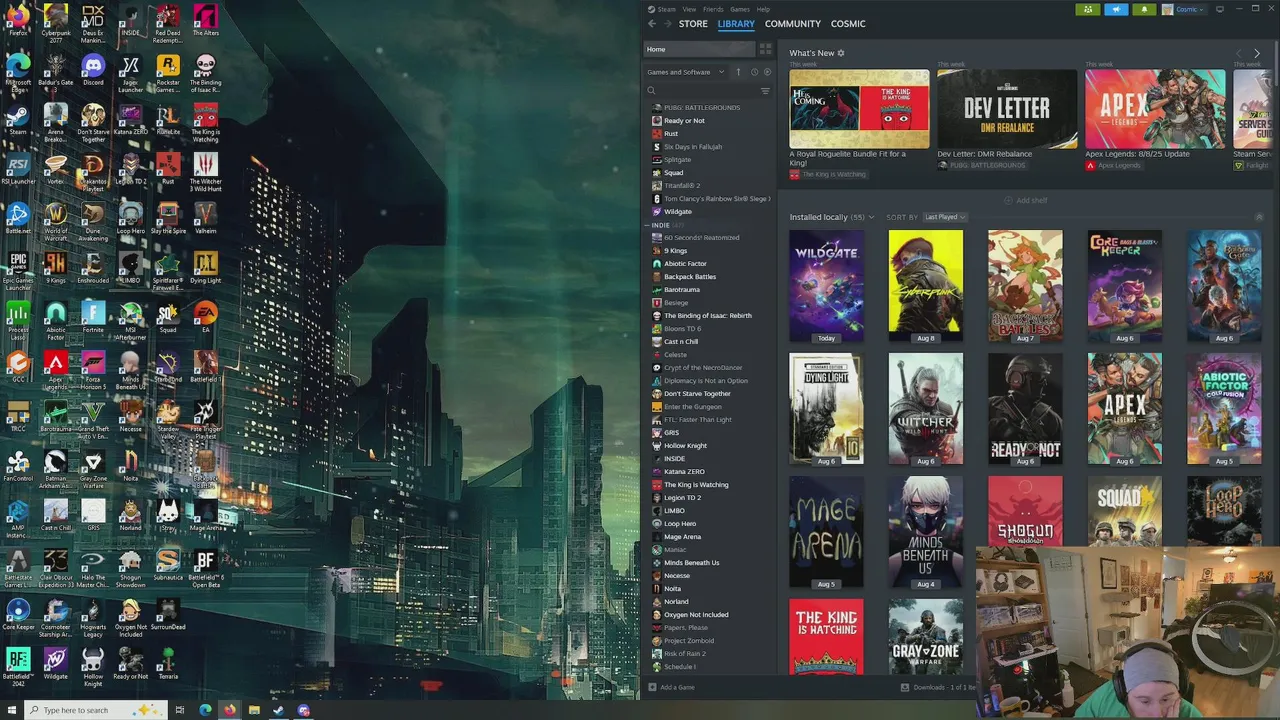Go back with Steam back arrow
The height and width of the screenshot is (720, 1280).
click(x=652, y=23)
